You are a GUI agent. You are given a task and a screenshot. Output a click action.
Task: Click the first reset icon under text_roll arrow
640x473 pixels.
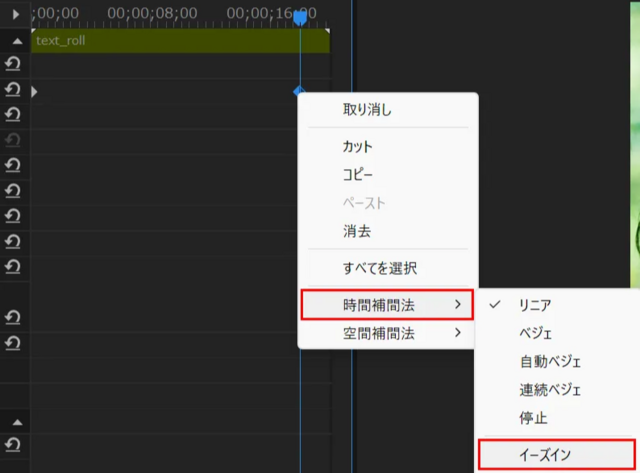13,64
